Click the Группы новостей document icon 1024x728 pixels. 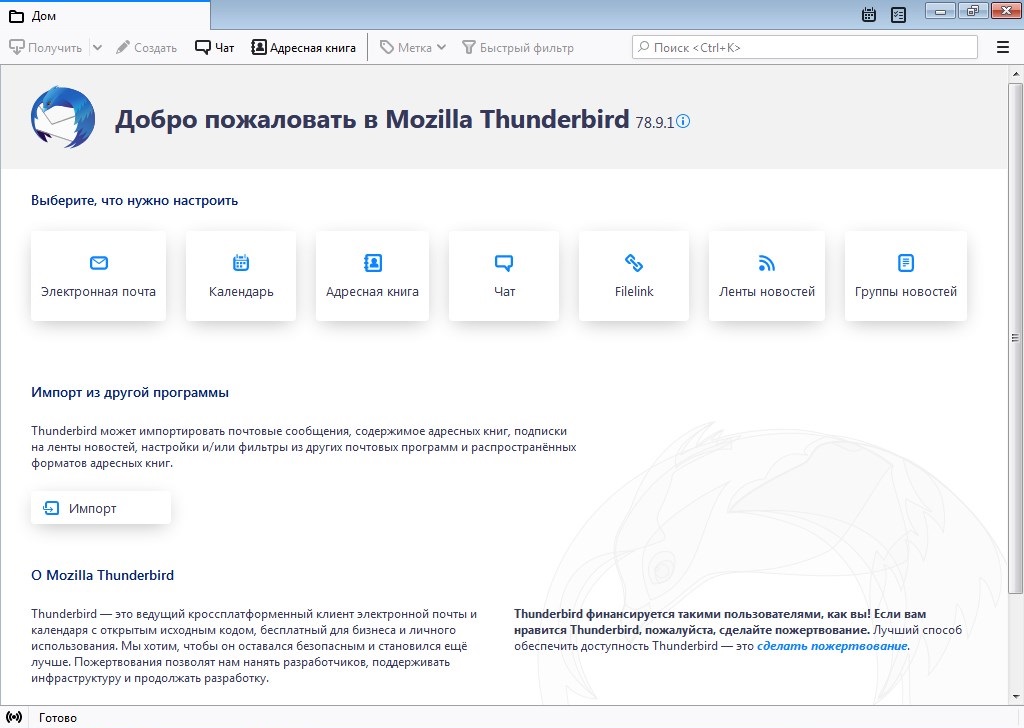click(906, 263)
